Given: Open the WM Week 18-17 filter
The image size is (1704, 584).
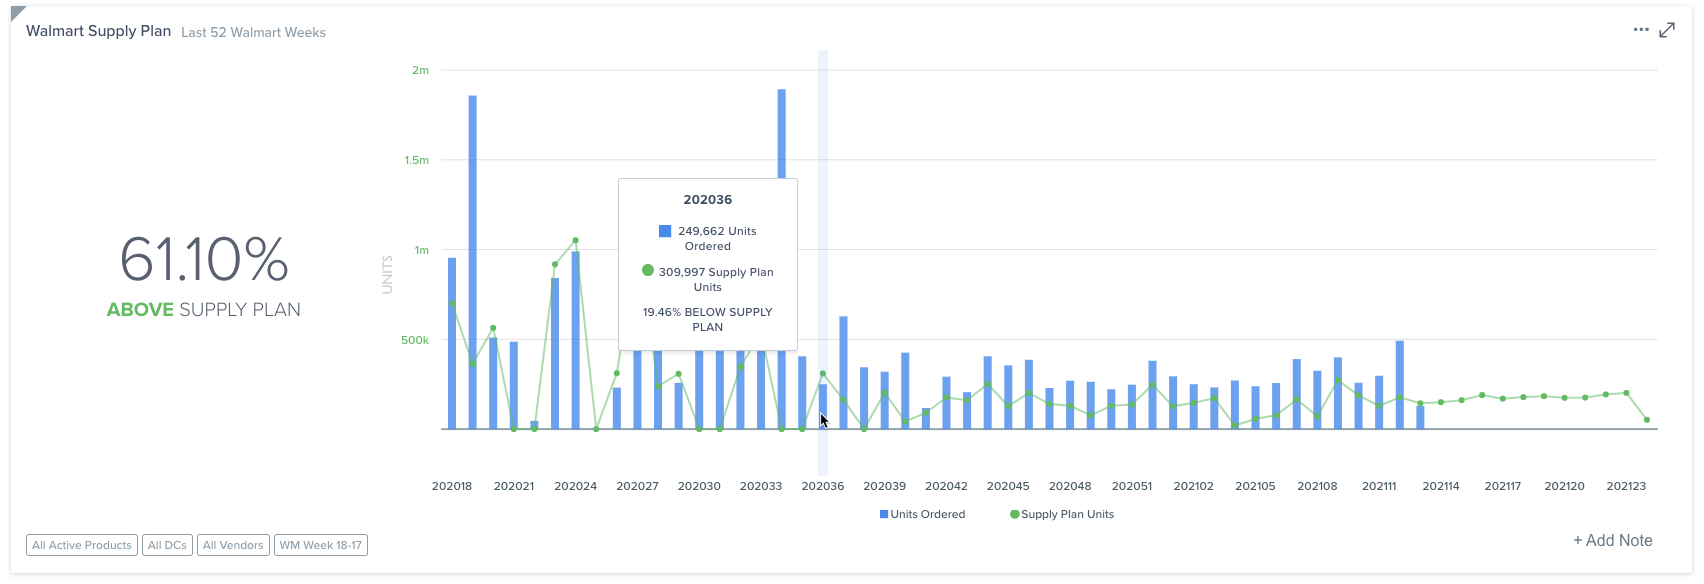Looking at the screenshot, I should click(x=321, y=545).
